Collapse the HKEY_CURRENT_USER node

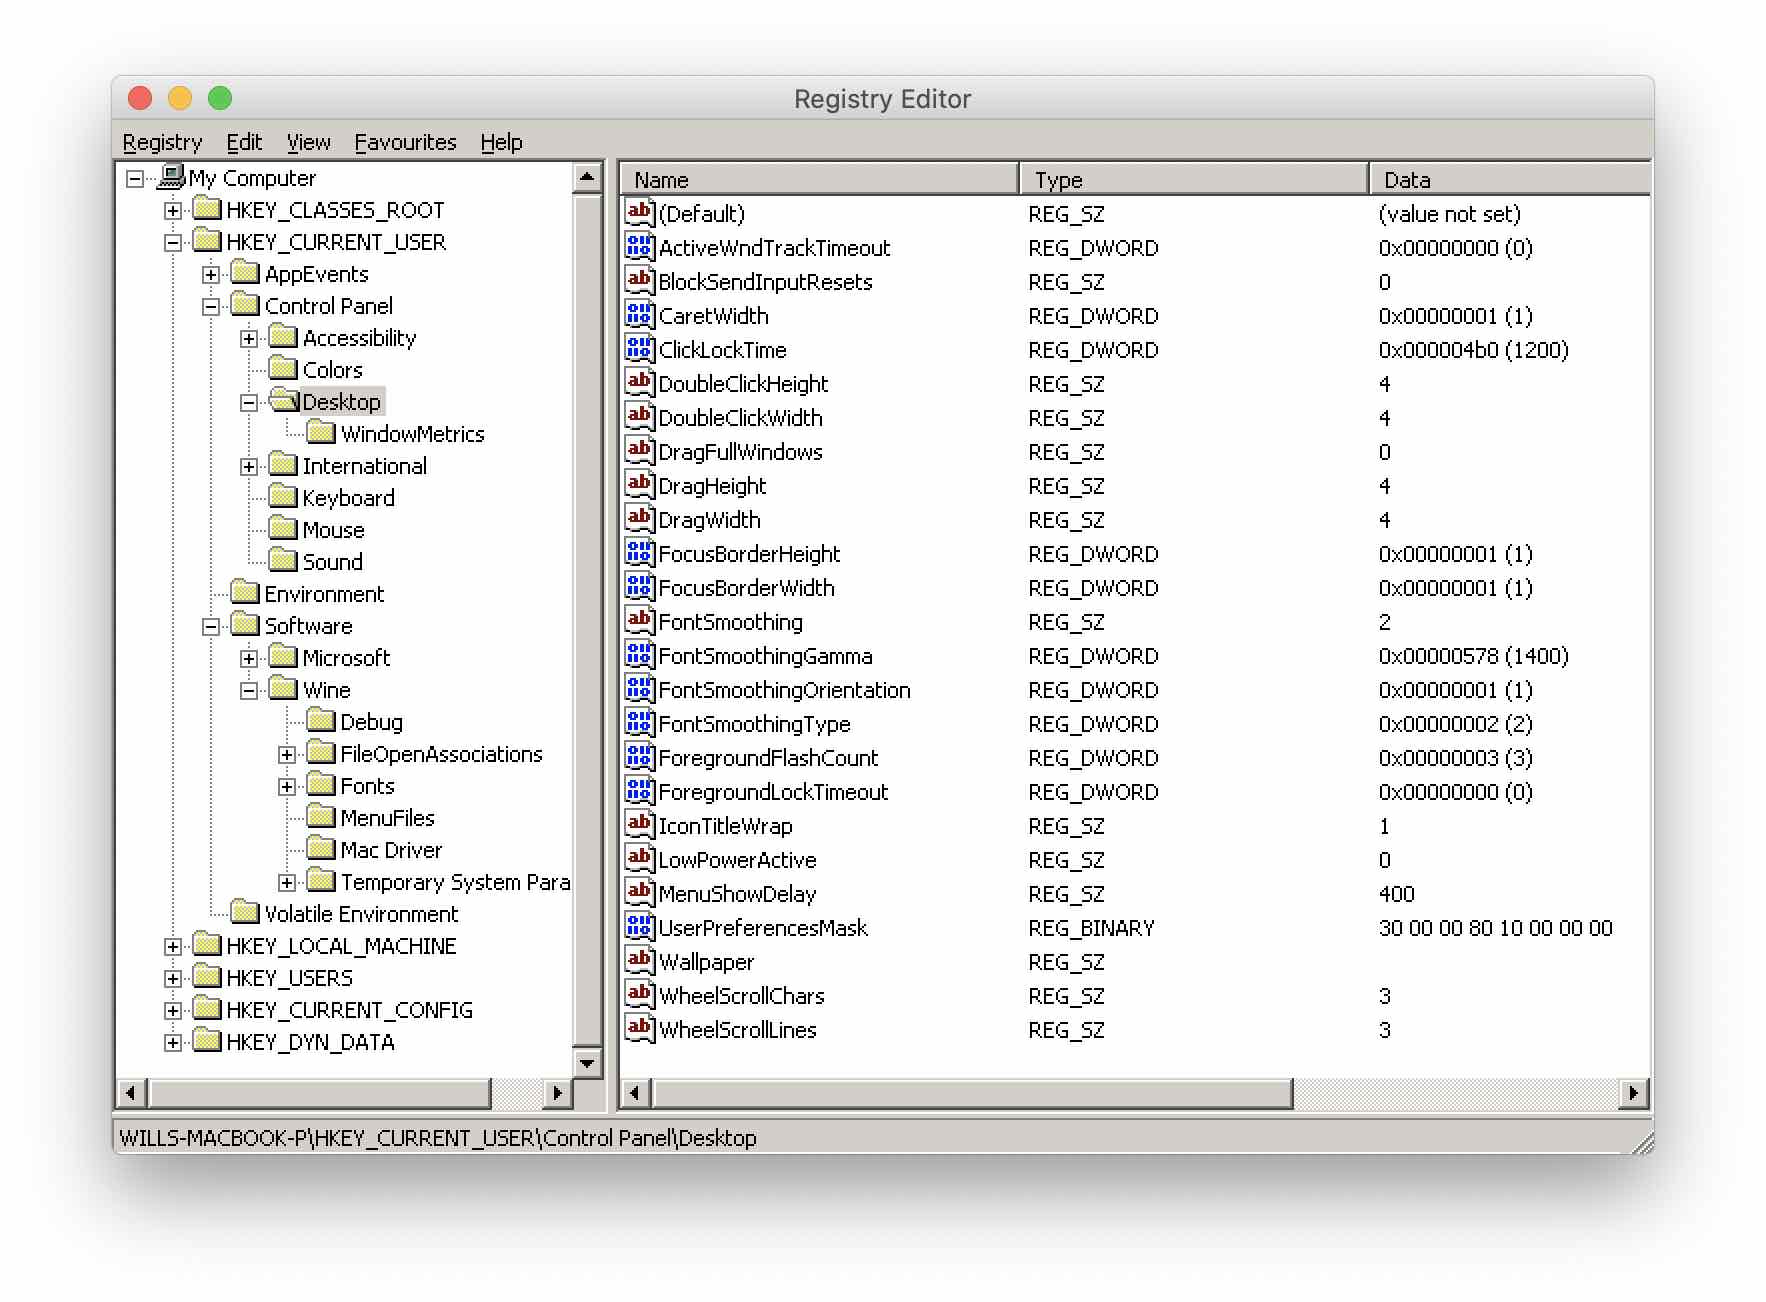173,242
